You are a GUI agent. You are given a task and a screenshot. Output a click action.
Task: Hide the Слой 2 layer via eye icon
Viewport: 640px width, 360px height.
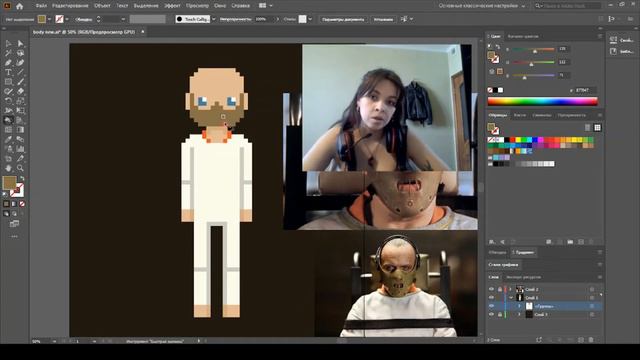coord(491,289)
